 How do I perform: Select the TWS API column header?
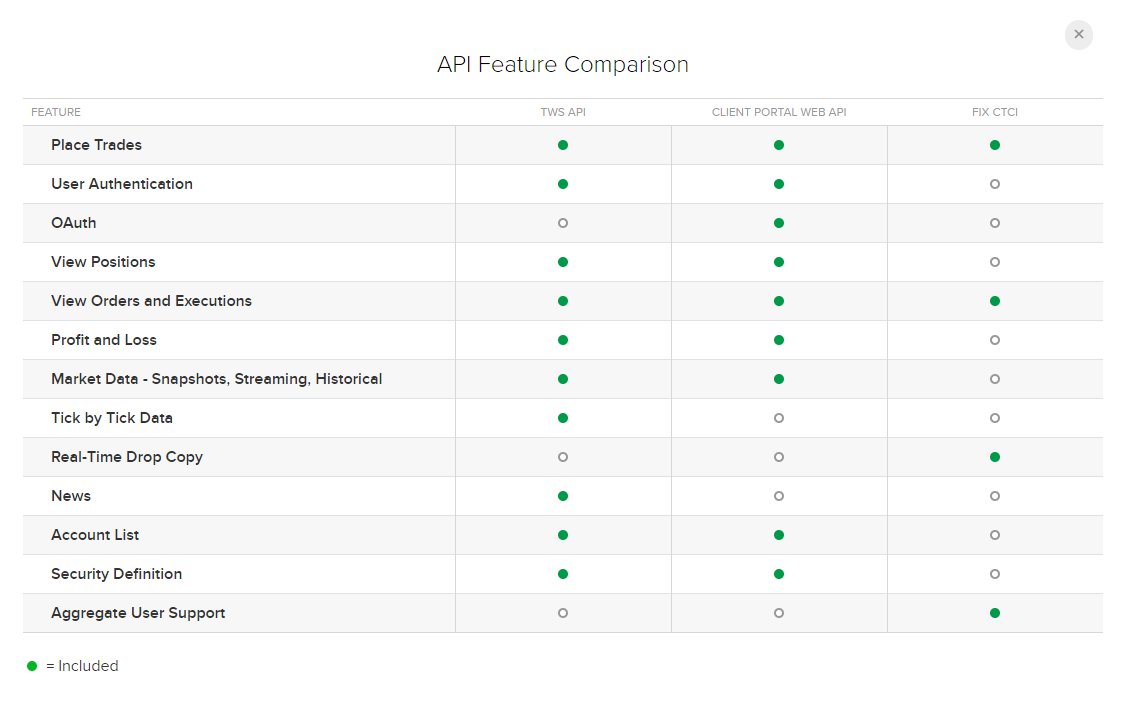563,112
